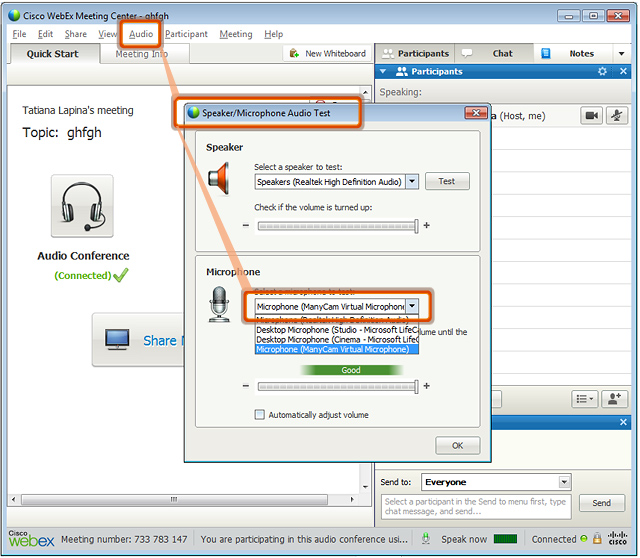Select highlighted ManyCam Virtual Microphone option
The height and width of the screenshot is (558, 640).
337,349
